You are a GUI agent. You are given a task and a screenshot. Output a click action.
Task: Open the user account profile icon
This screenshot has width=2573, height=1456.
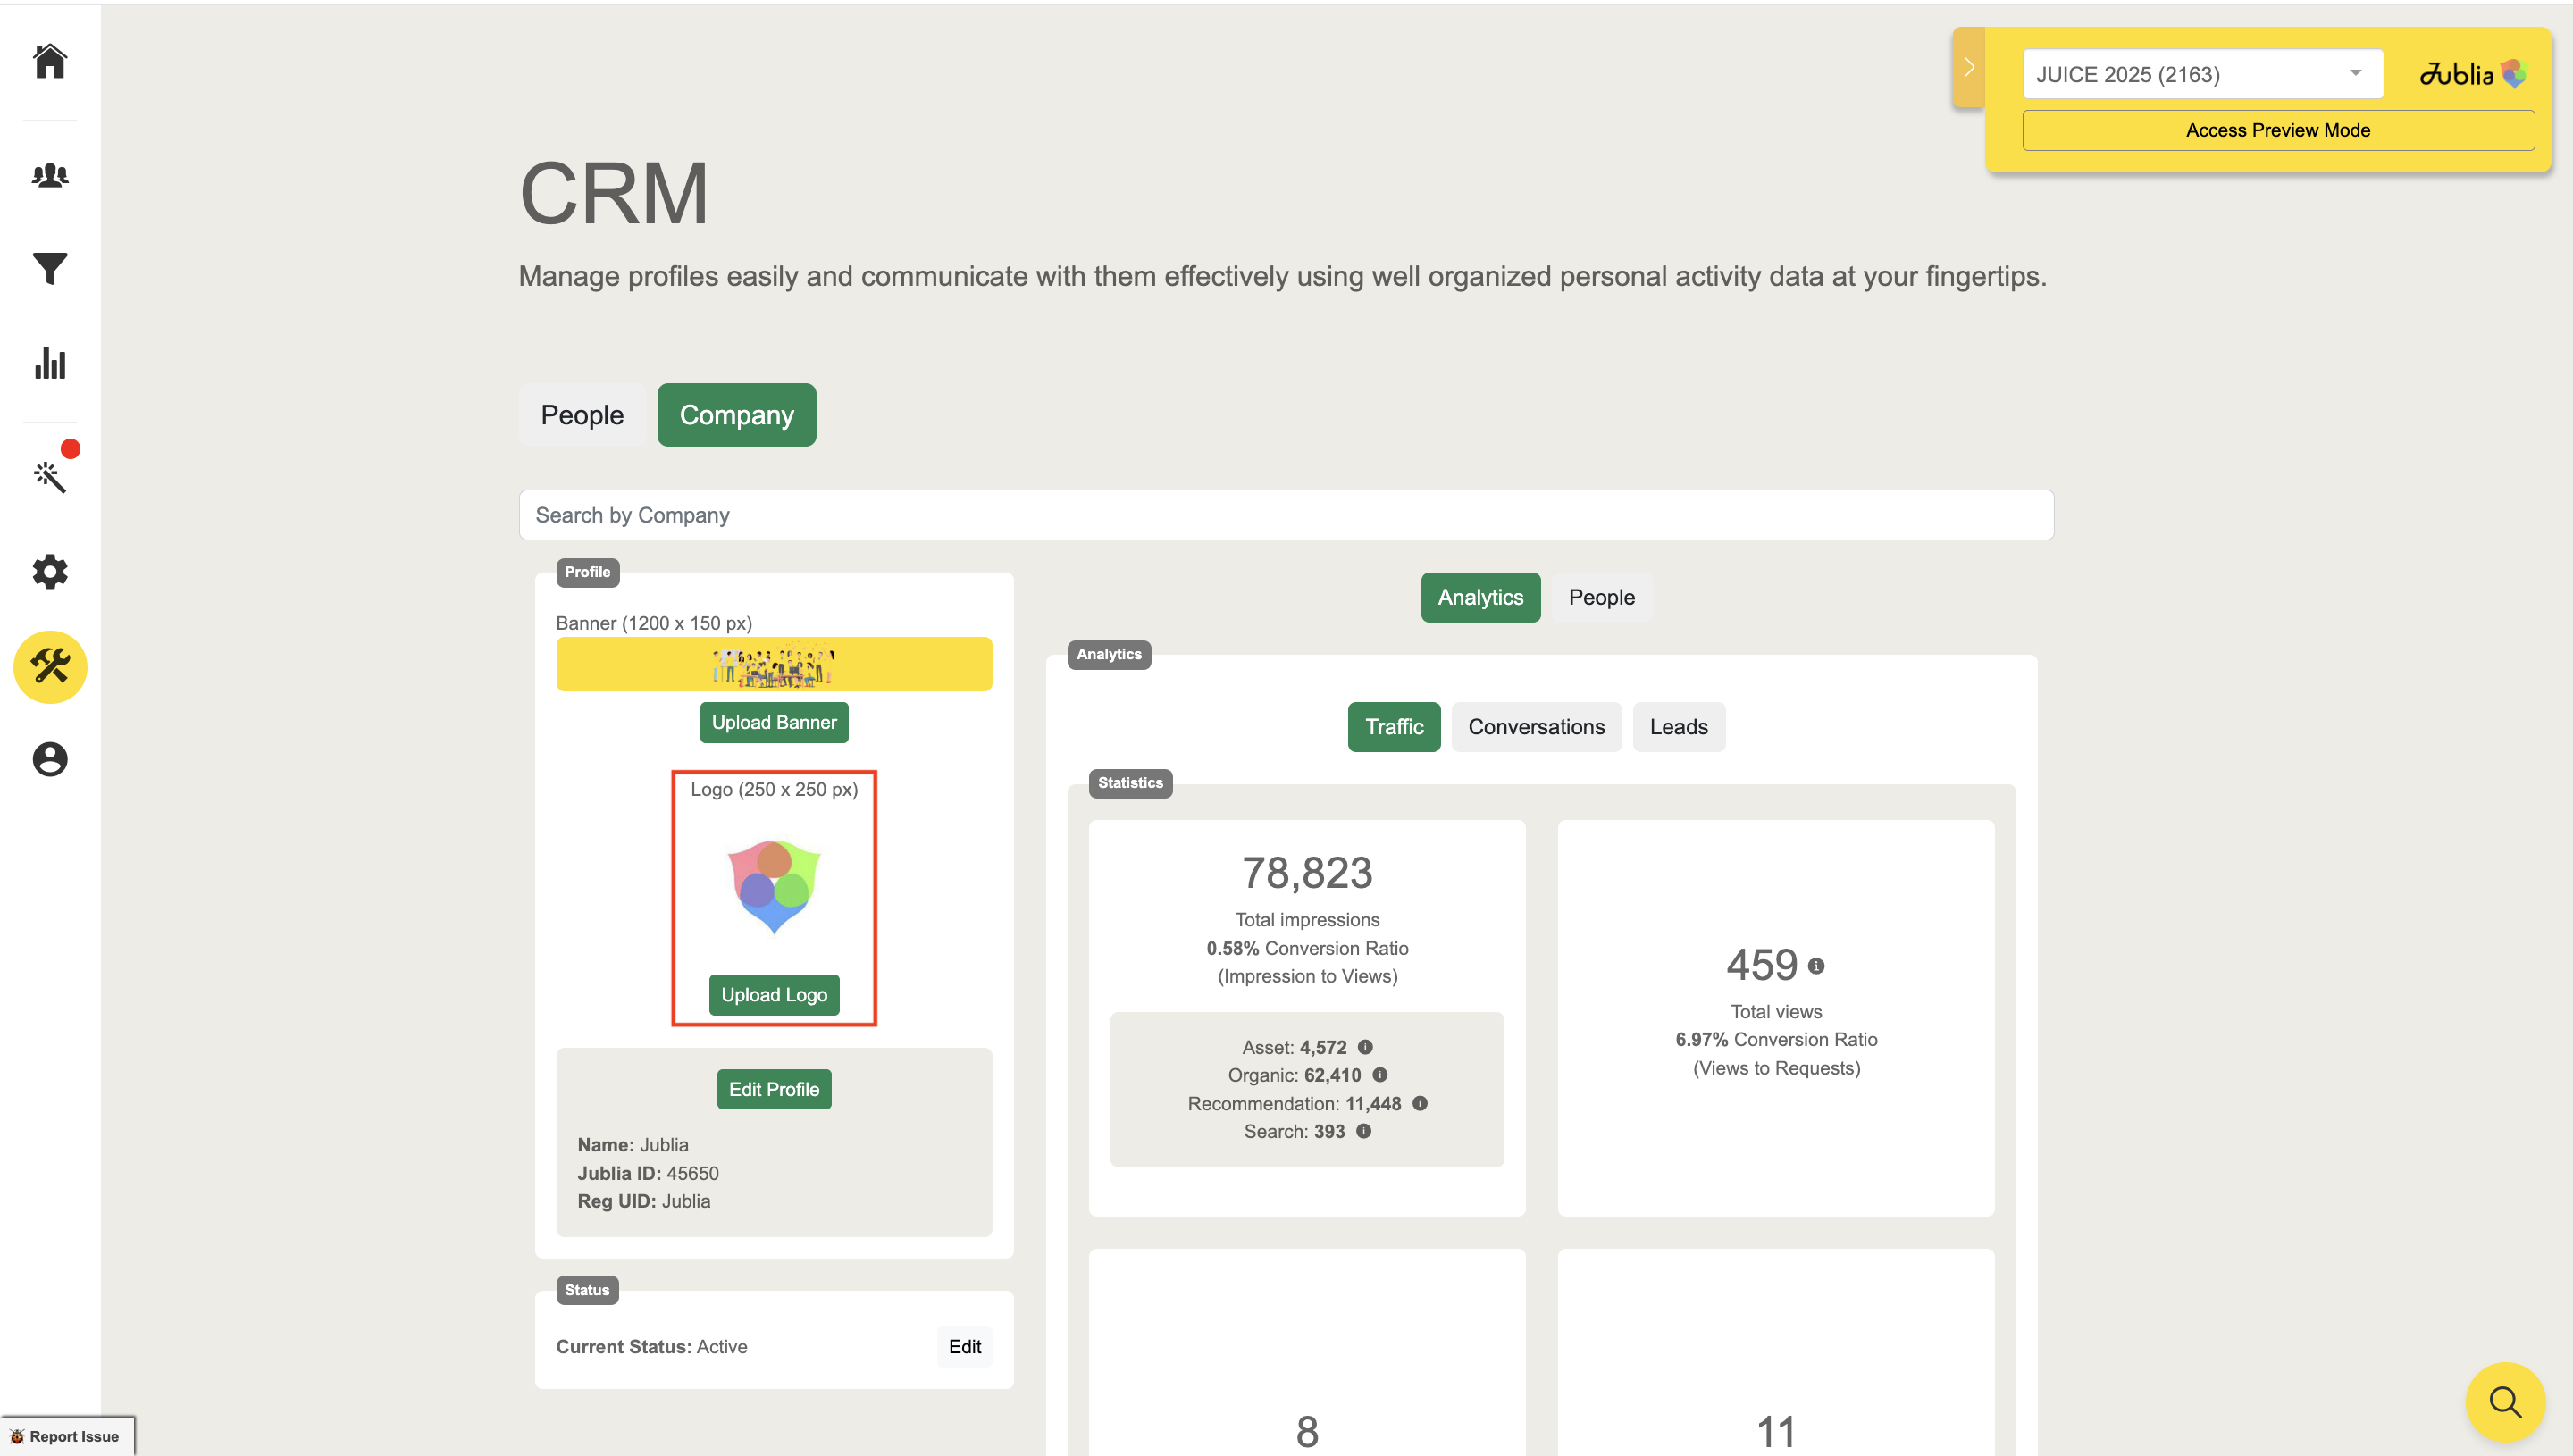click(50, 759)
